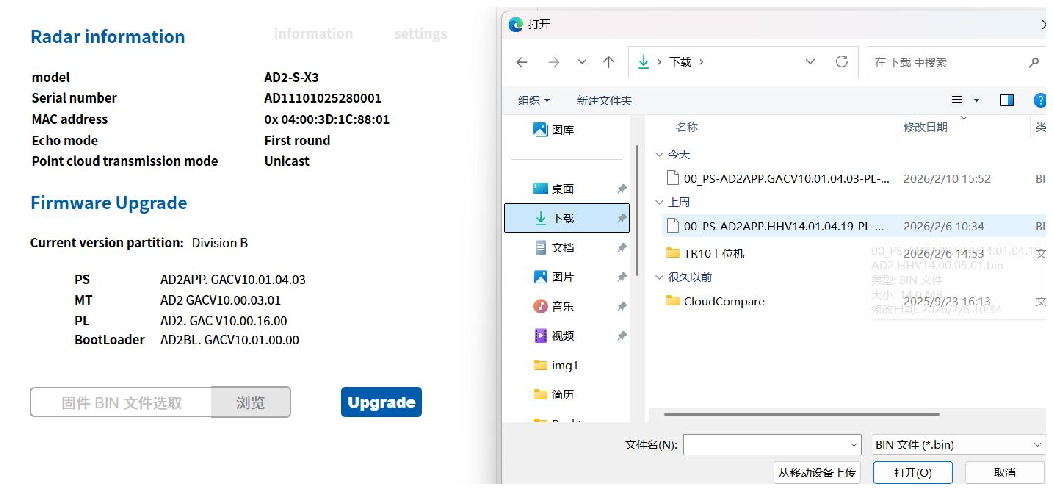Click the Division B partition value
This screenshot has width=1053, height=491.
click(220, 242)
